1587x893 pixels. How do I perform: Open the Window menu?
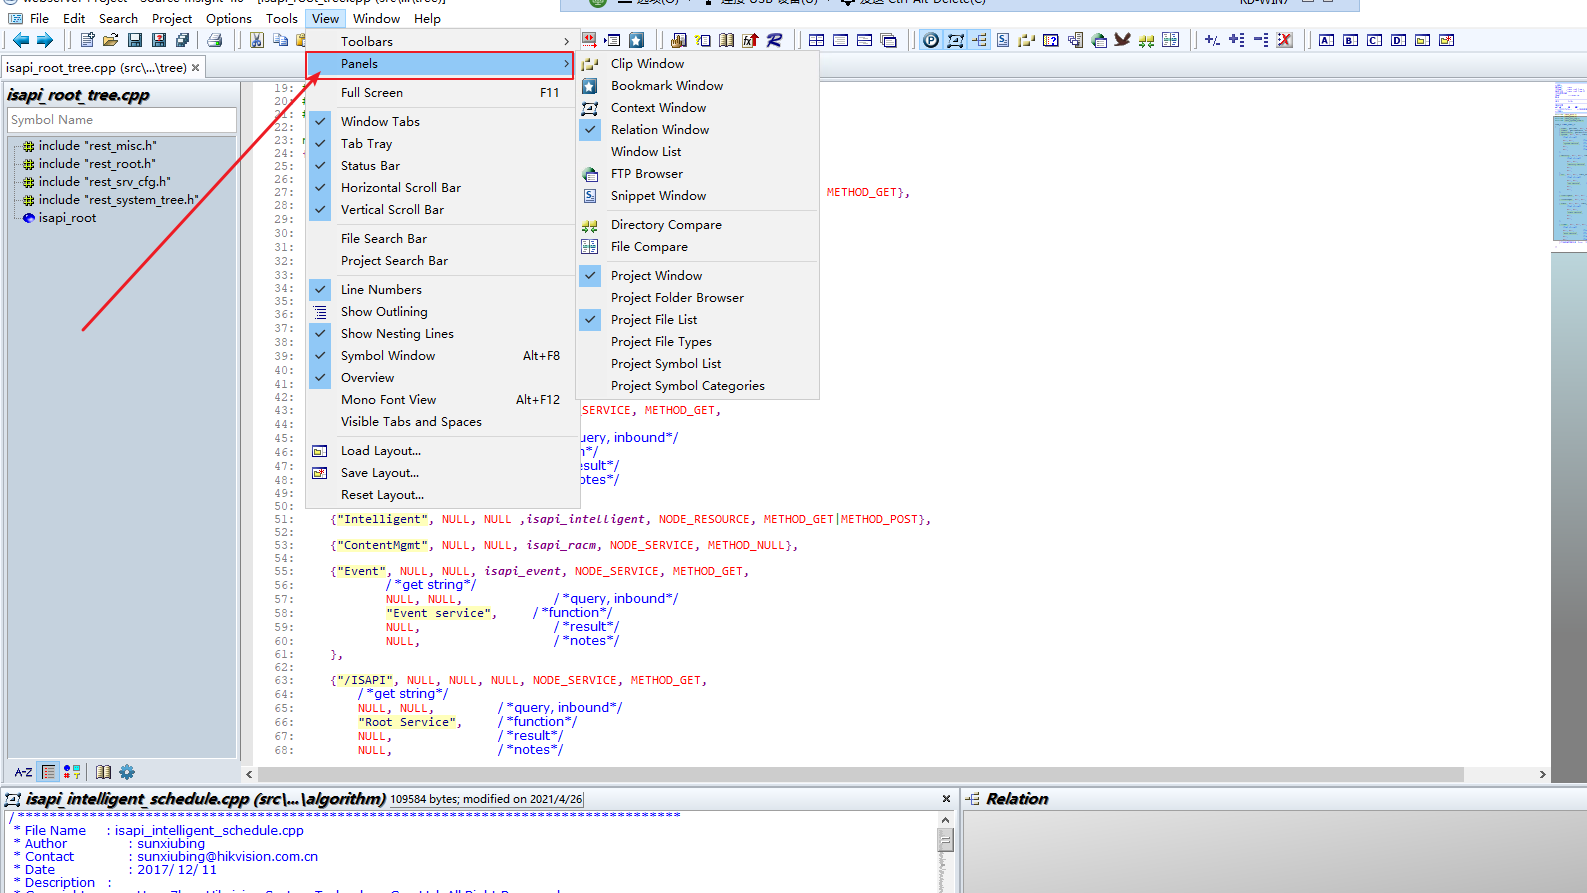pyautogui.click(x=377, y=18)
